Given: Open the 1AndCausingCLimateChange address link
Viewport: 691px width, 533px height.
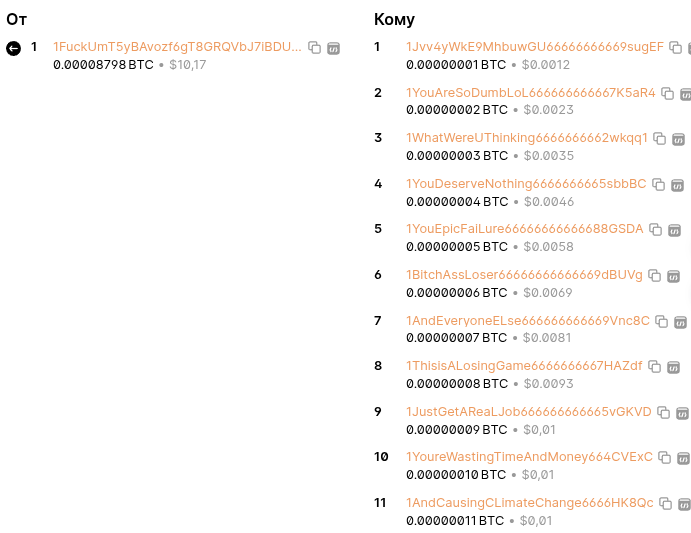Looking at the screenshot, I should (x=529, y=503).
